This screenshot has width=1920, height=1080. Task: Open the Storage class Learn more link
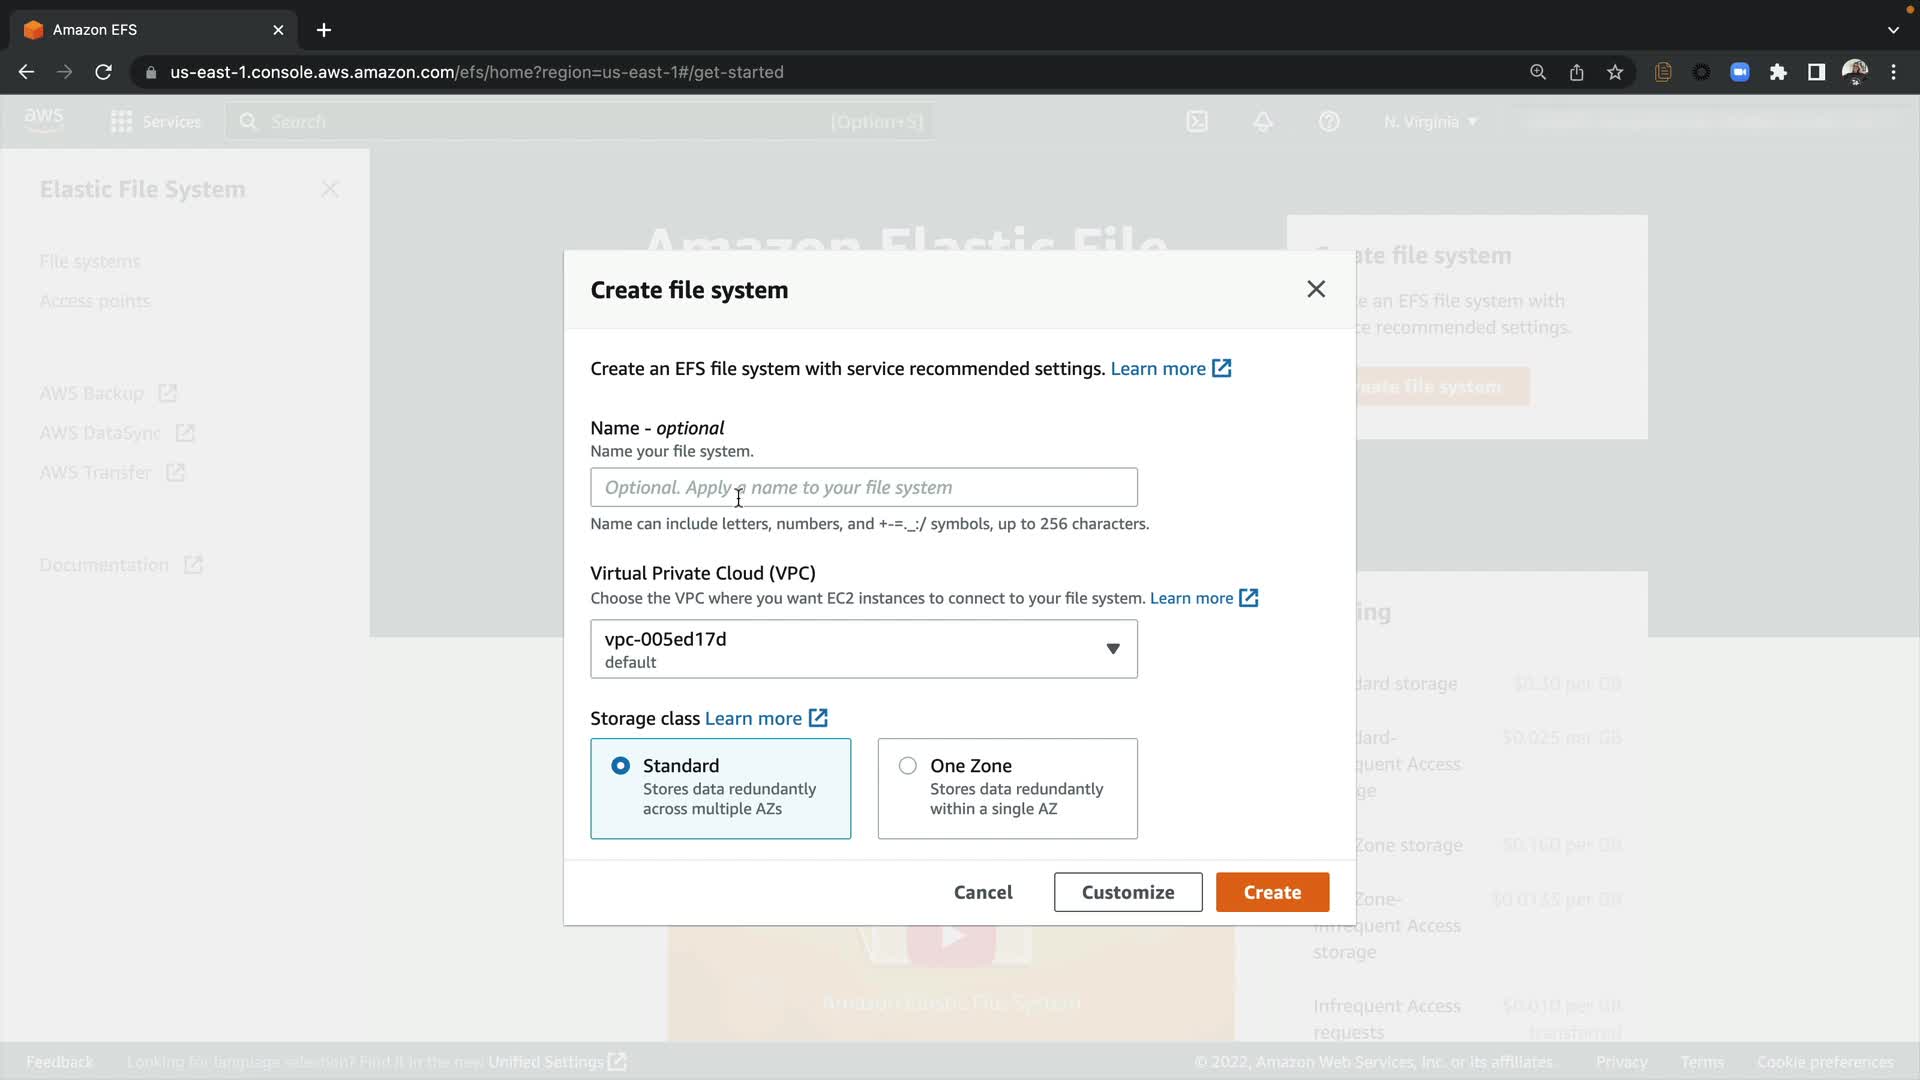[753, 719]
